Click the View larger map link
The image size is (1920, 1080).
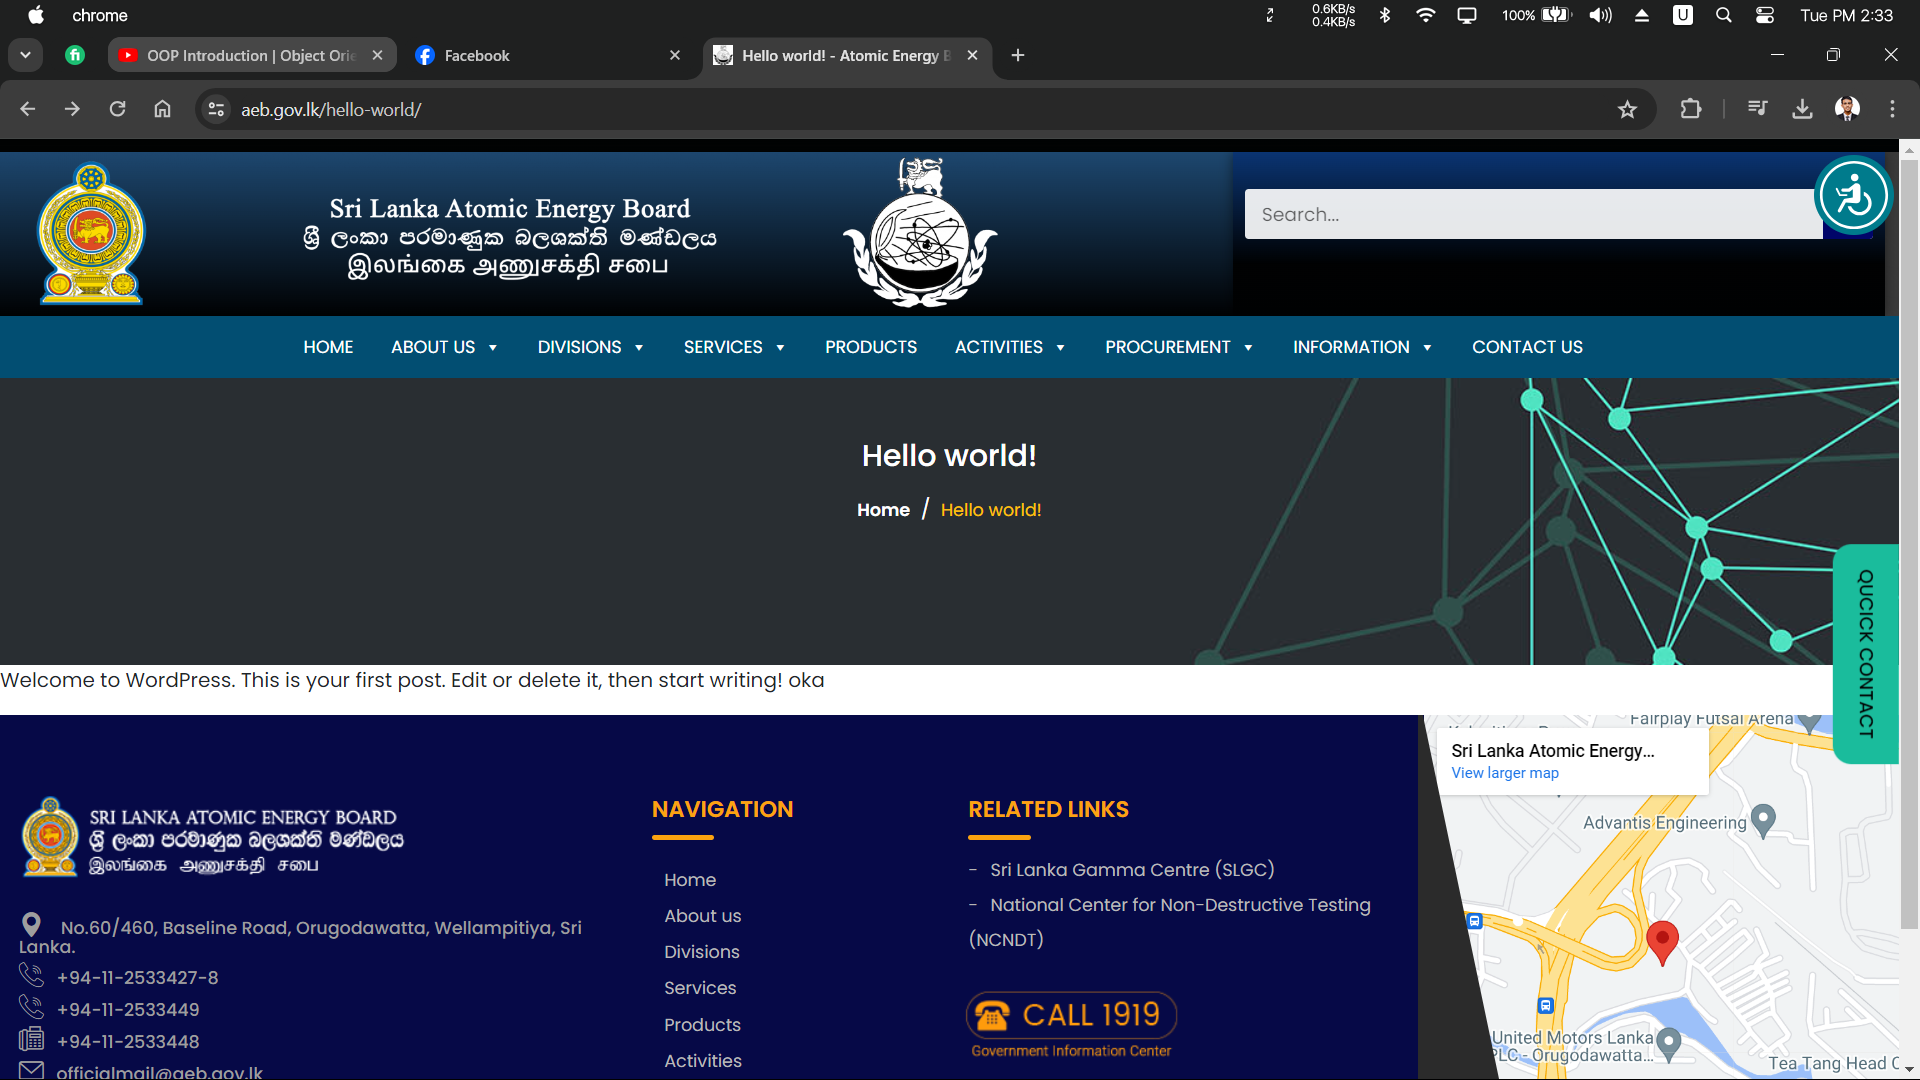(1504, 773)
